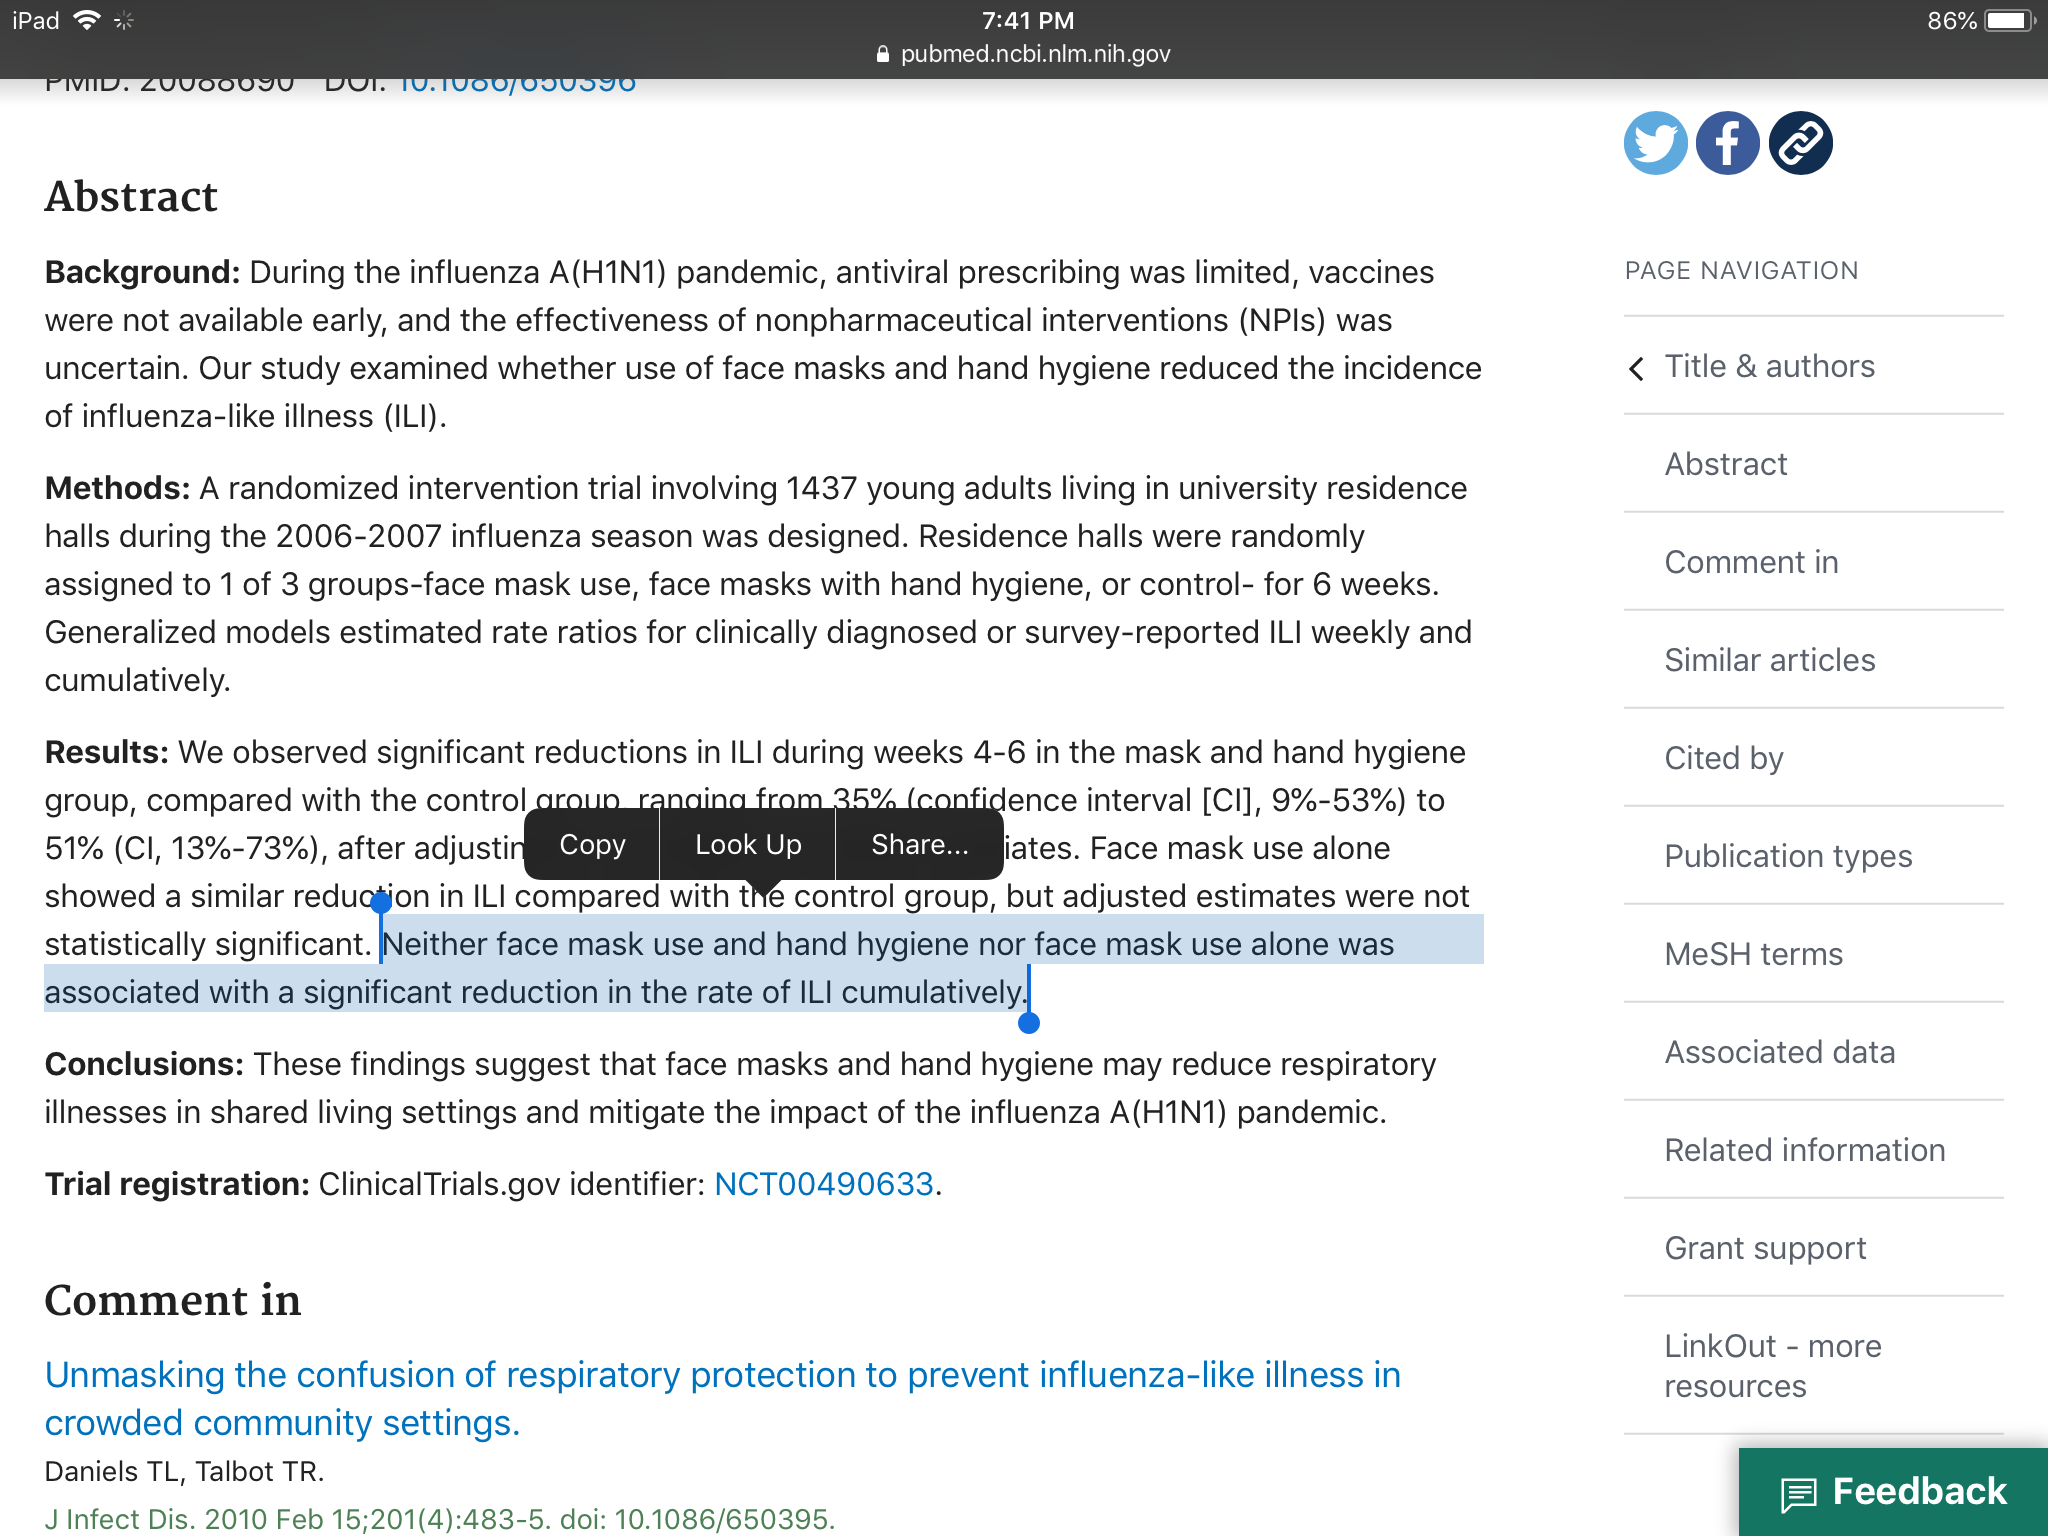Image resolution: width=2048 pixels, height=1536 pixels.
Task: Copy permalink via chain link icon
Action: pos(1800,143)
